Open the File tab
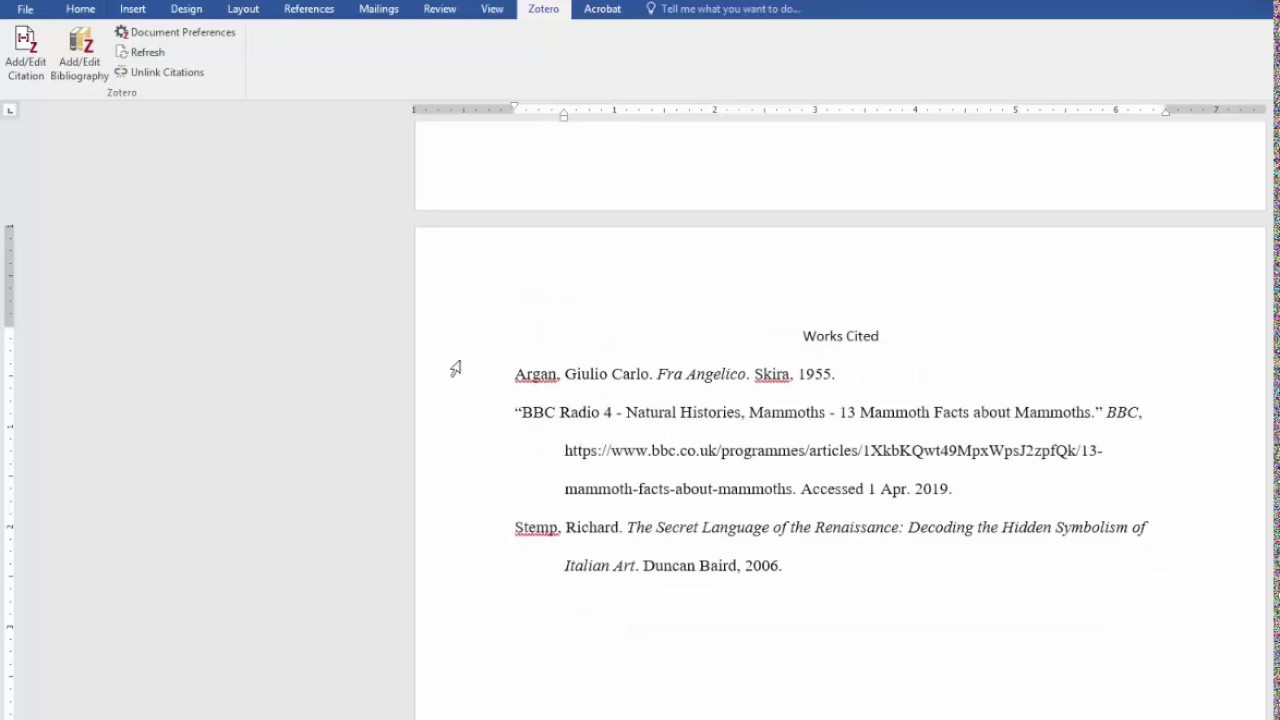The image size is (1280, 720). pyautogui.click(x=25, y=9)
